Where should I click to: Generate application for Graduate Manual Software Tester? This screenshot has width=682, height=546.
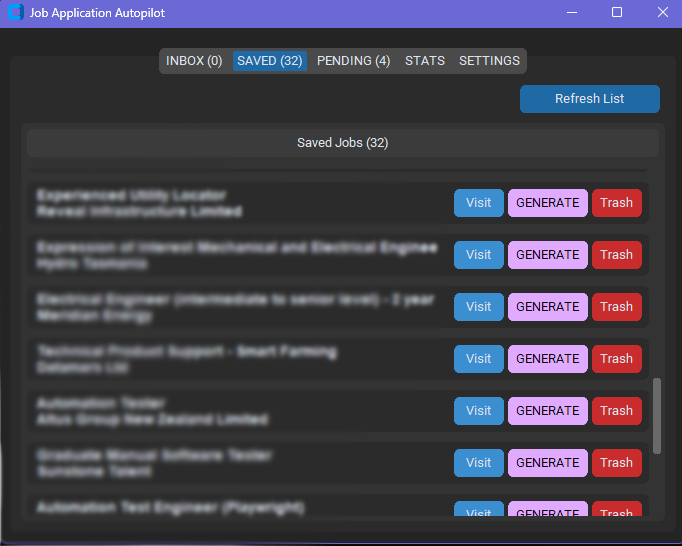548,463
